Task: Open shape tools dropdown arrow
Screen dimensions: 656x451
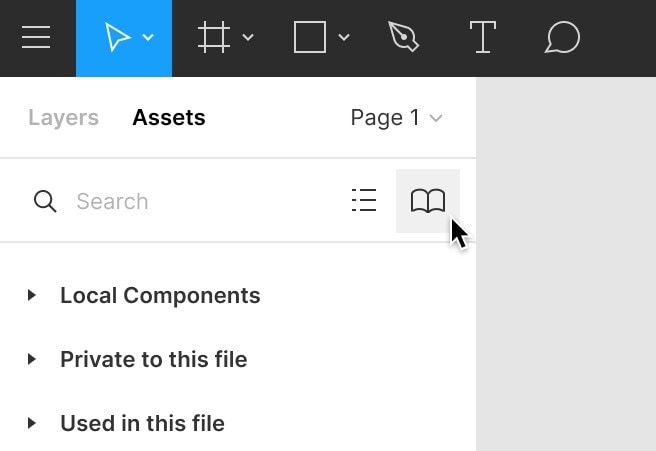Action: pyautogui.click(x=344, y=38)
